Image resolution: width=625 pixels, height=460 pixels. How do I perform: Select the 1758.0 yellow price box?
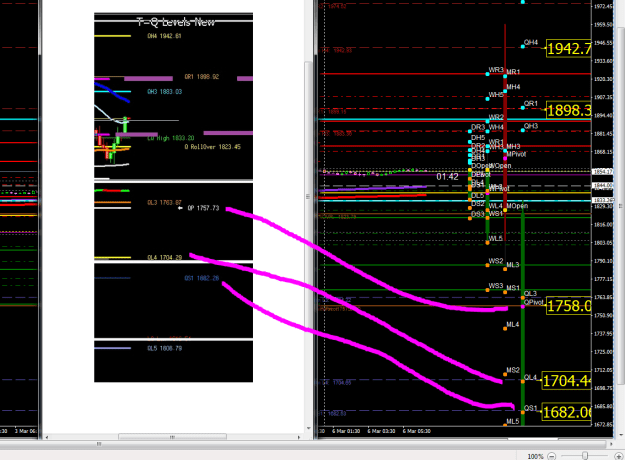(568, 306)
